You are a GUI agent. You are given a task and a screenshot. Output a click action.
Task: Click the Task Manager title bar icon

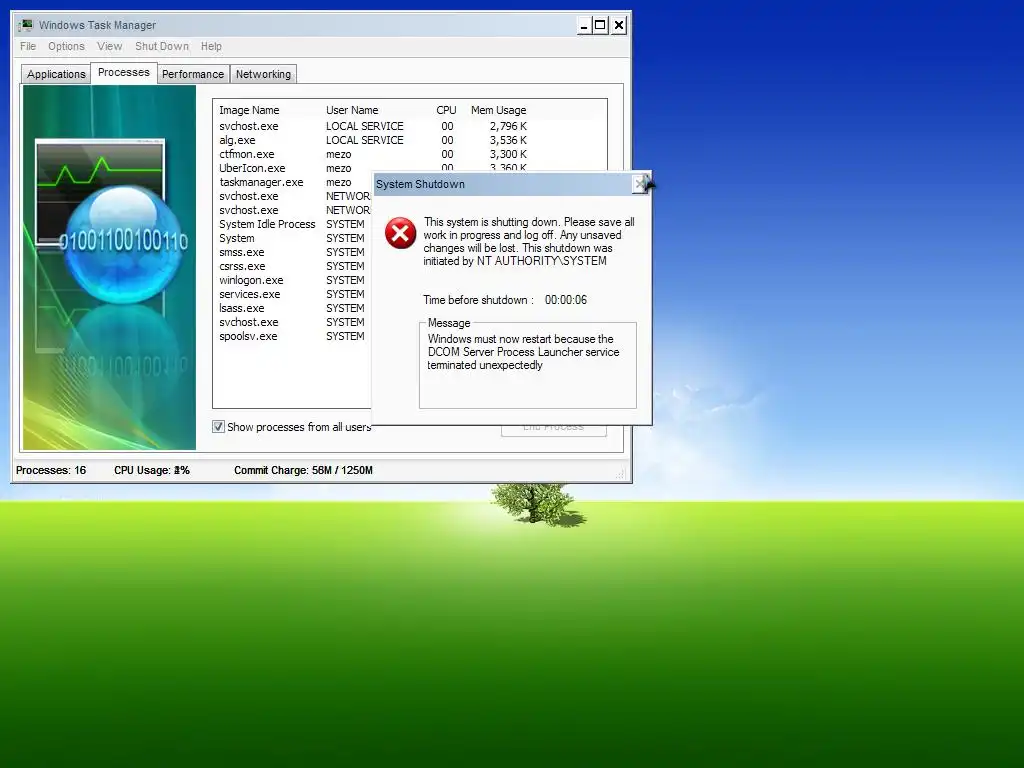(x=25, y=25)
